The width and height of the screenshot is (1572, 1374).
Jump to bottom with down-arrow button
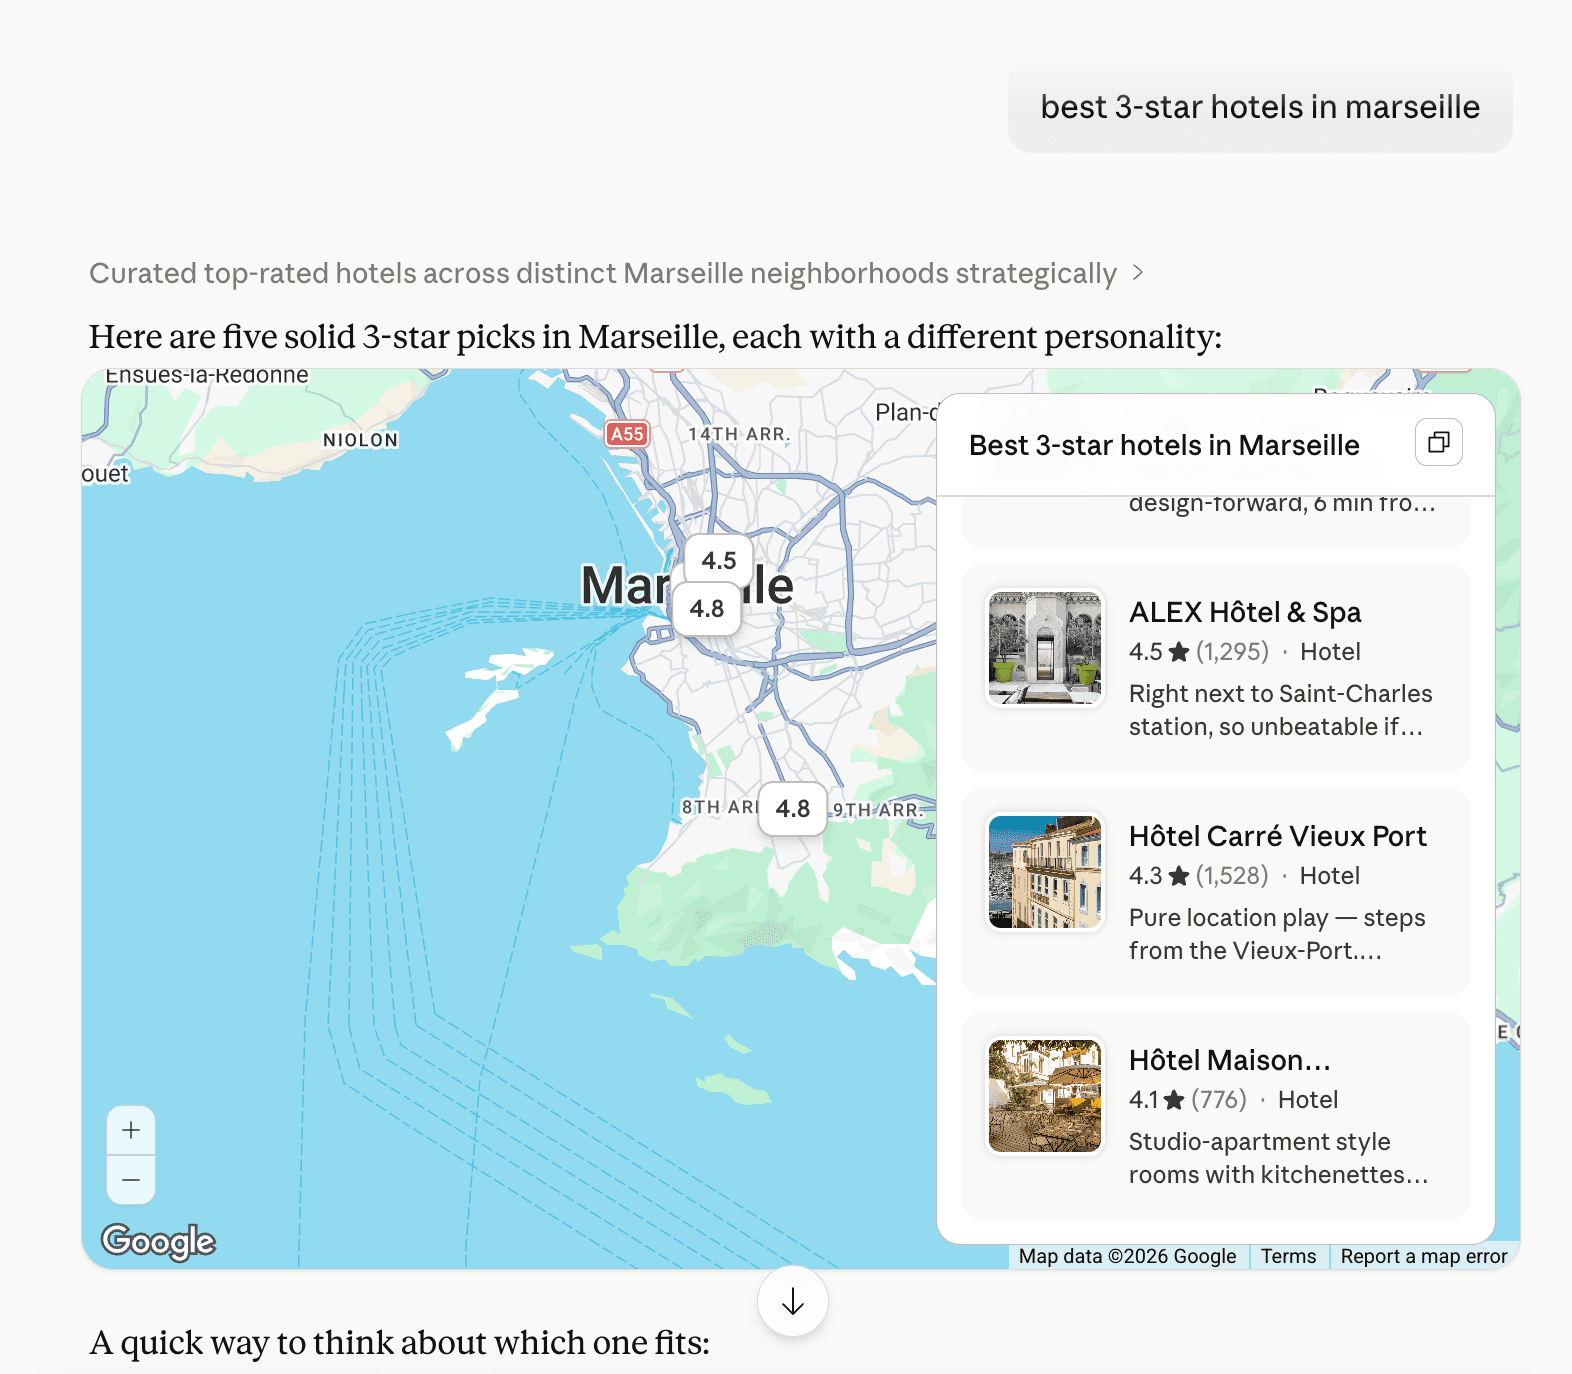[x=793, y=1301]
